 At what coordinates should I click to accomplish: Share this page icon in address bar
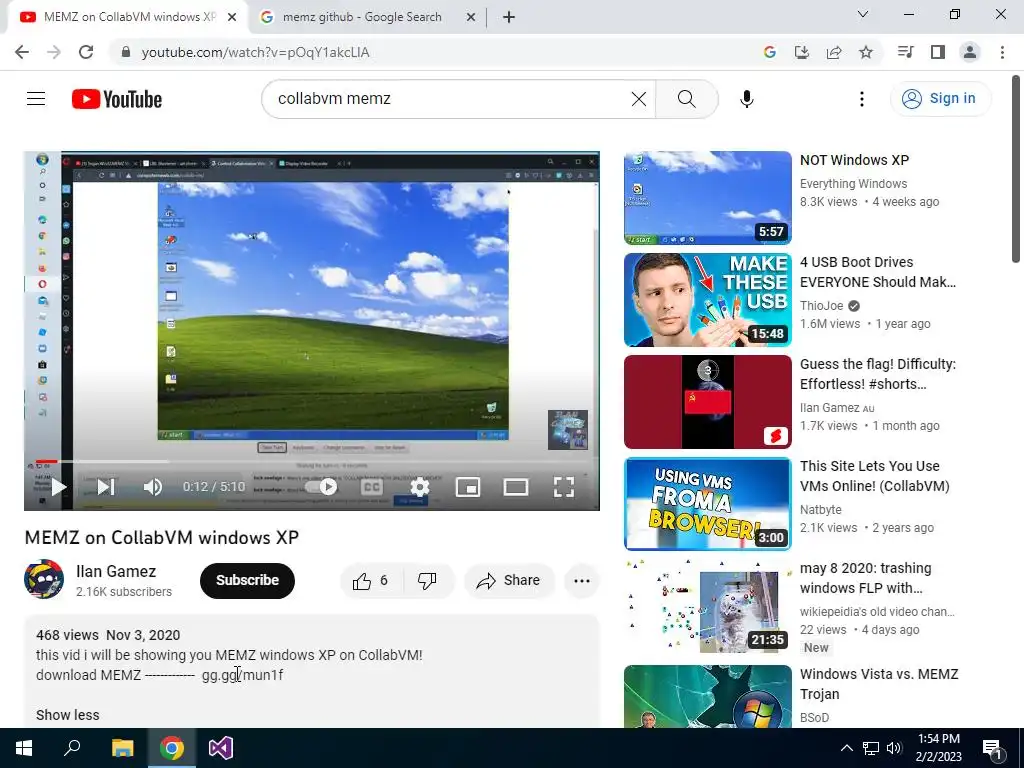click(x=834, y=52)
